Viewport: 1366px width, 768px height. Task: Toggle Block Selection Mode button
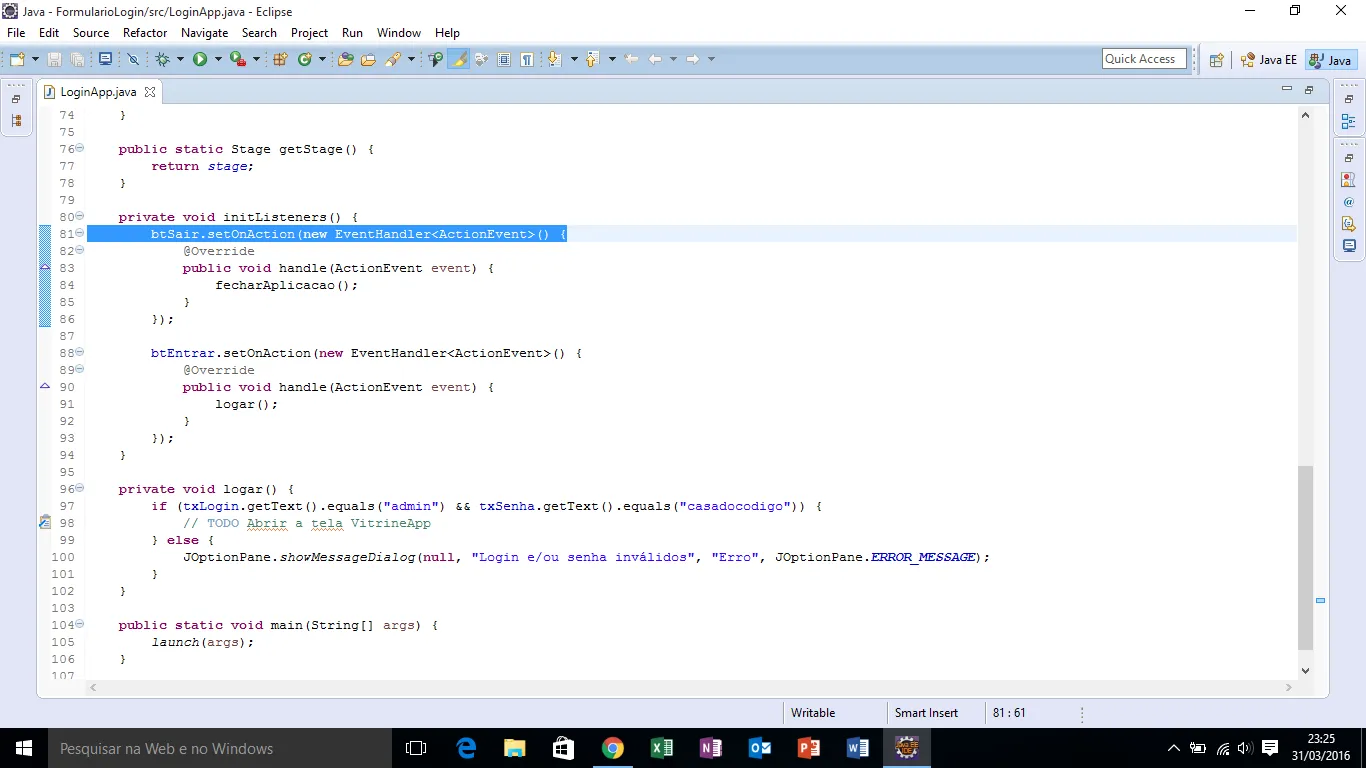pos(504,60)
